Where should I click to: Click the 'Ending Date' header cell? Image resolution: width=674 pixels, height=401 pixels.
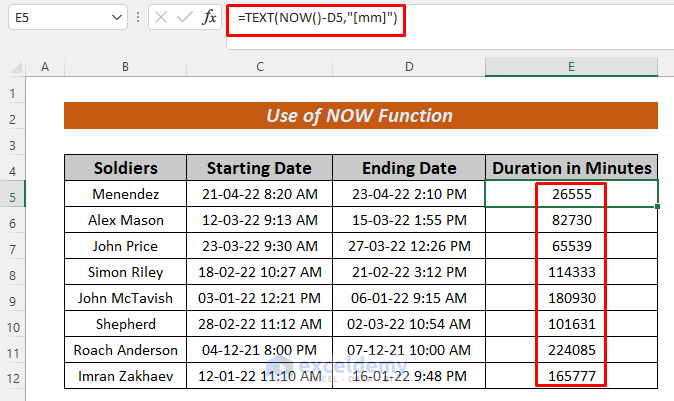[409, 168]
